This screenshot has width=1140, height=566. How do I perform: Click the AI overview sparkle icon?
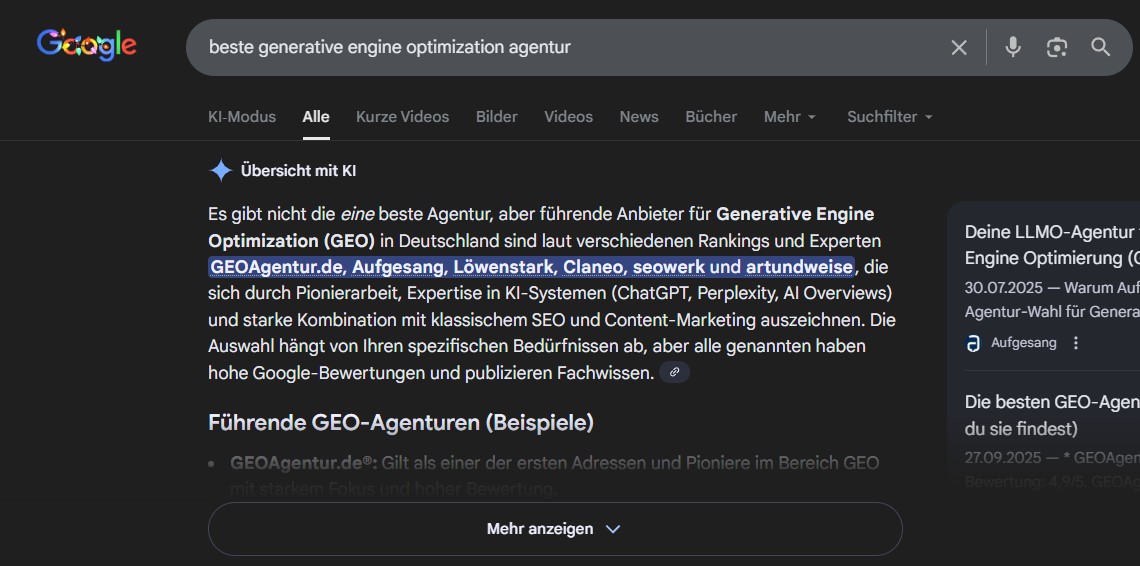[220, 171]
